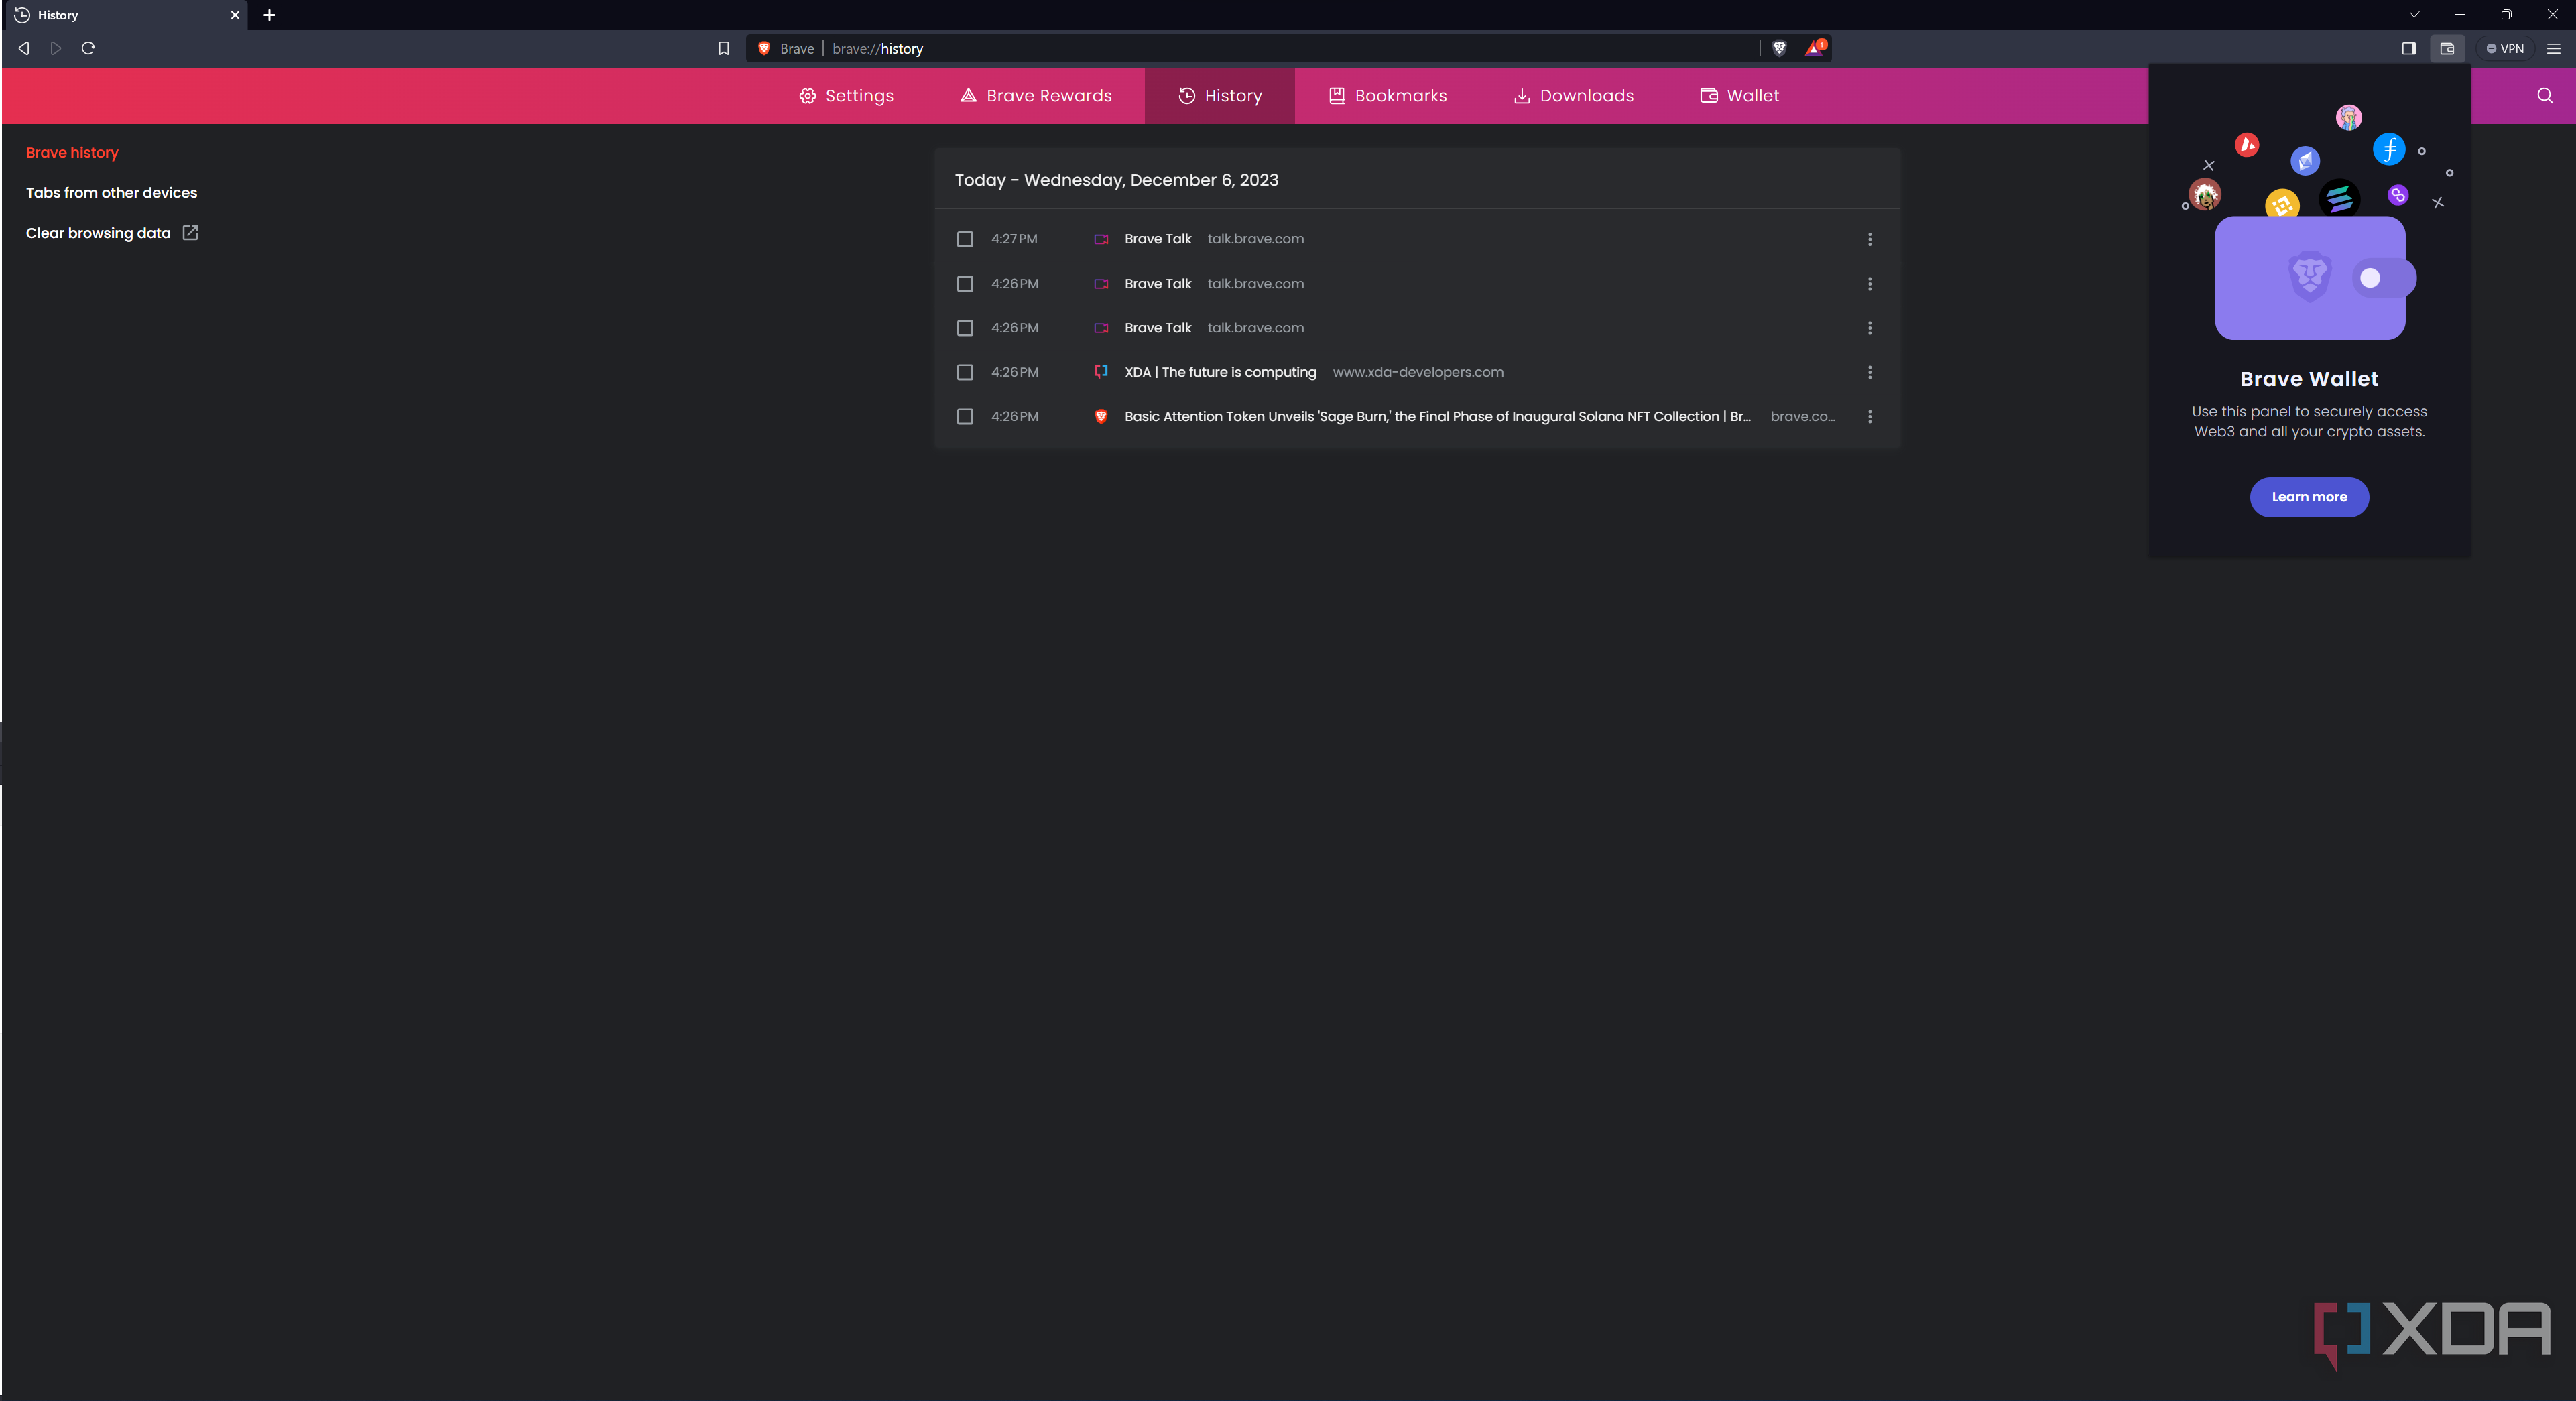Select the Basic Attention Token entry checkbox
Screen dimensions: 2576x1401
(x=965, y=416)
